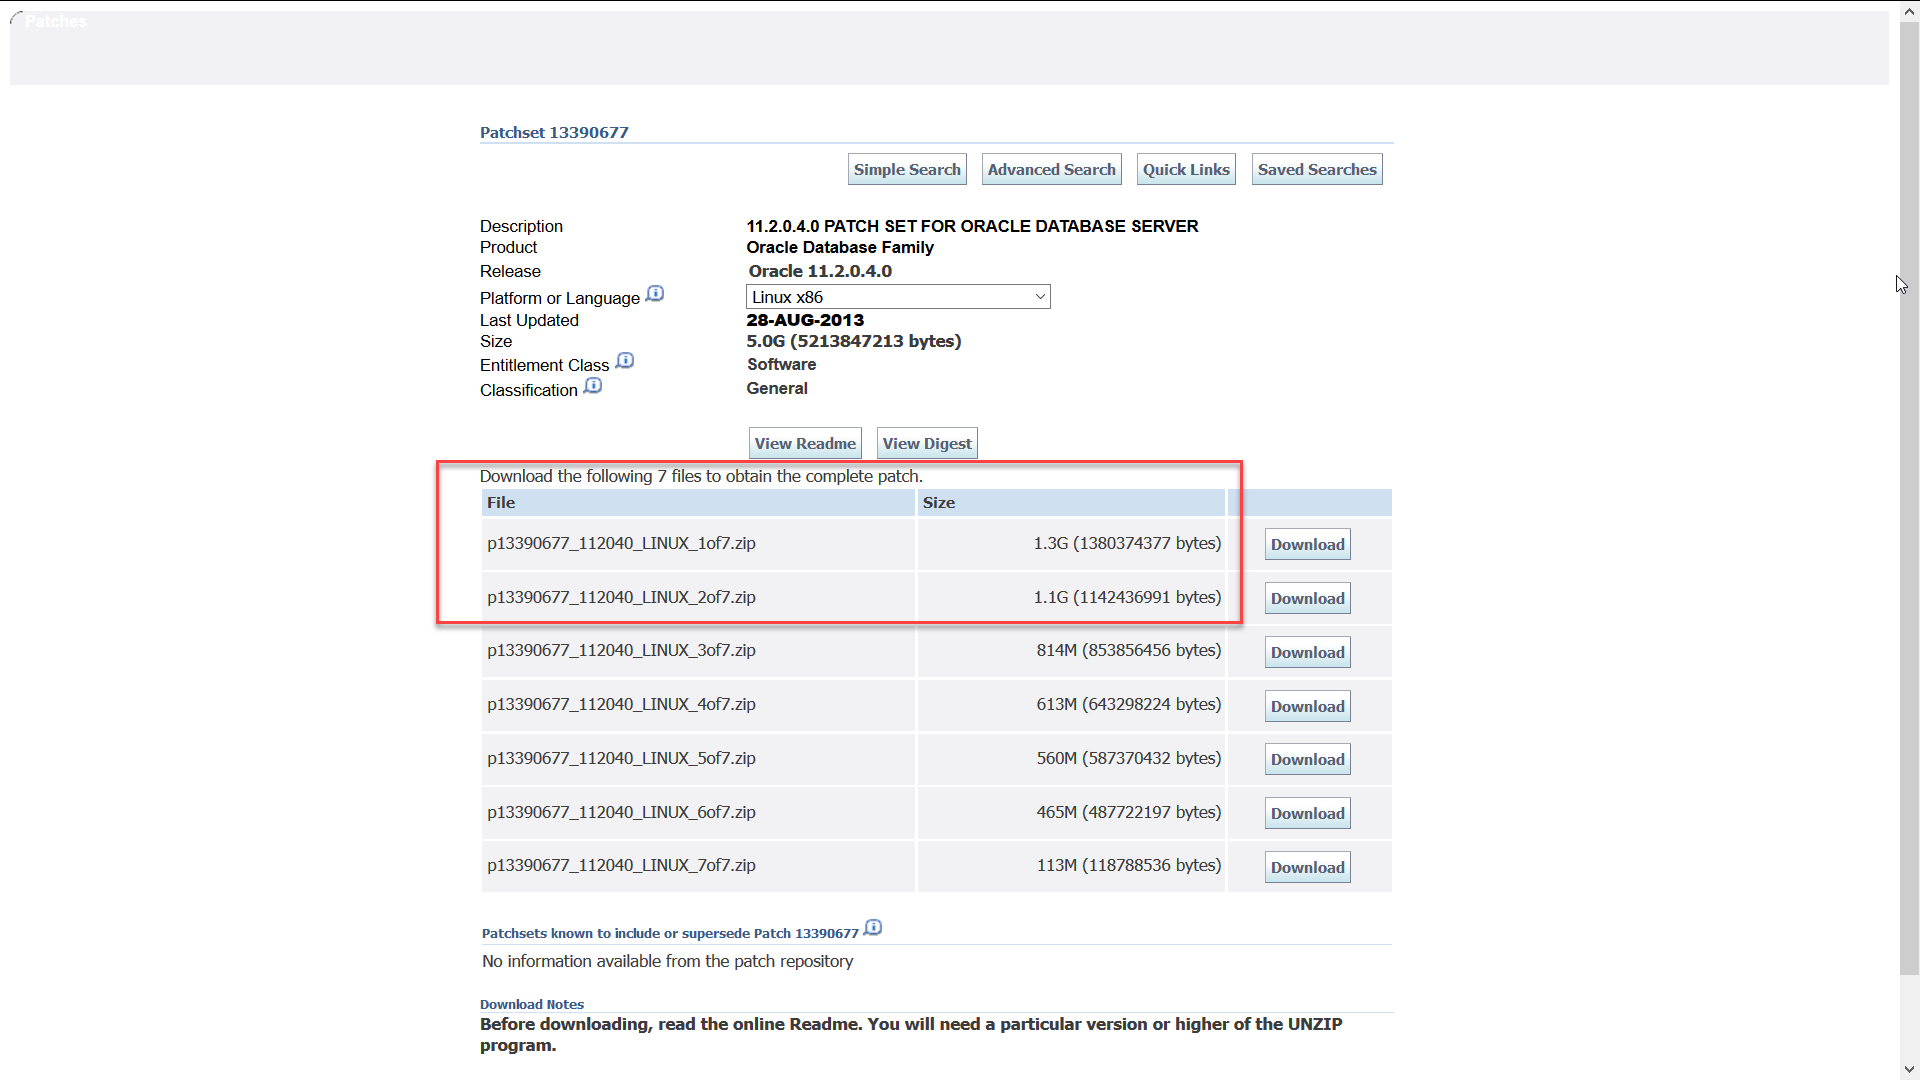1920x1080 pixels.
Task: Open the Entitlement Class info tooltip
Action: click(x=625, y=360)
